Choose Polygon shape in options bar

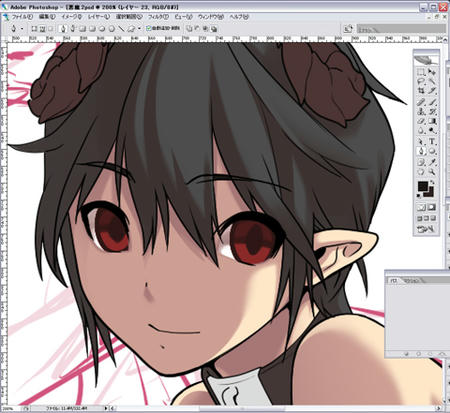[112, 29]
